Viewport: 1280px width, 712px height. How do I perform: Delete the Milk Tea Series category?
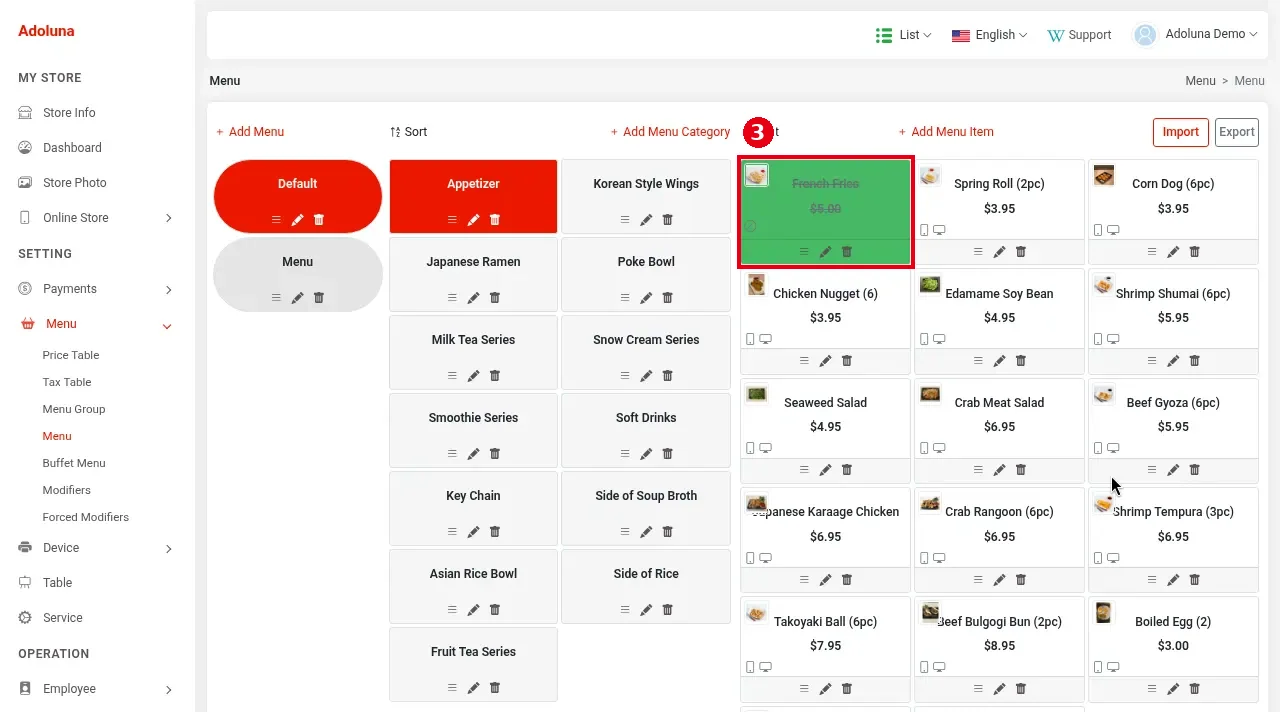495,376
